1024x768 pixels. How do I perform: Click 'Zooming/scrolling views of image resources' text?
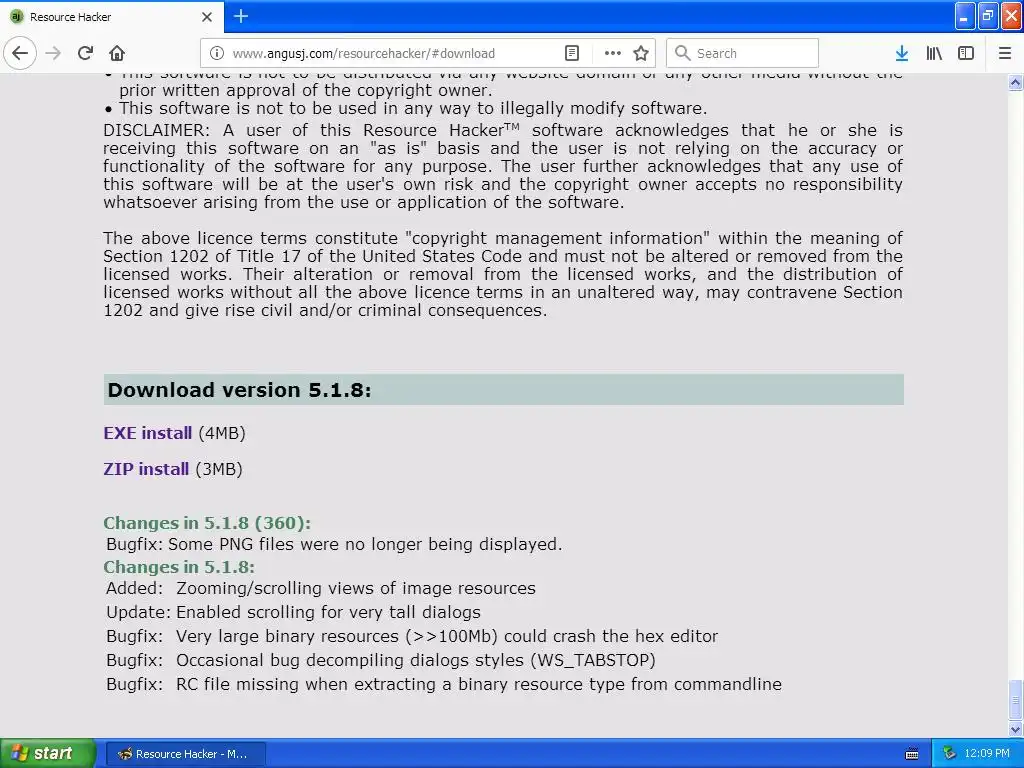356,588
